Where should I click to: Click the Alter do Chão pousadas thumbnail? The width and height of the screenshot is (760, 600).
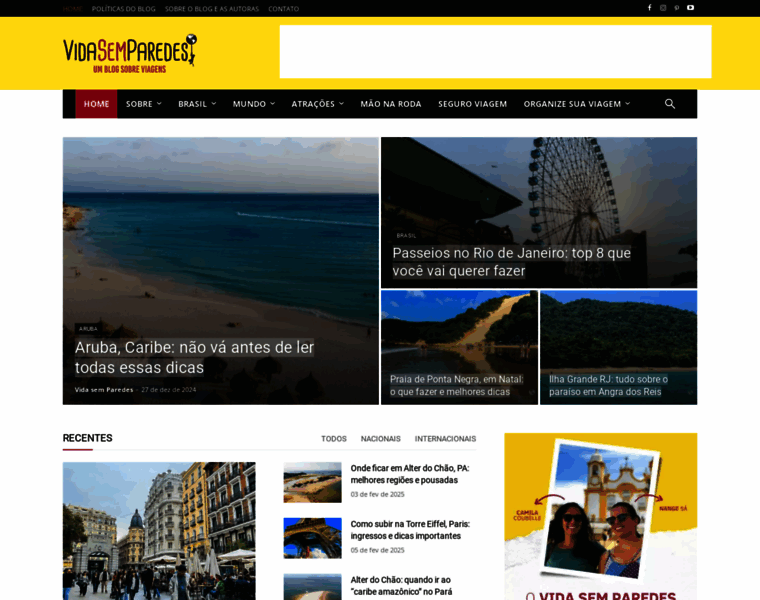[x=312, y=482]
